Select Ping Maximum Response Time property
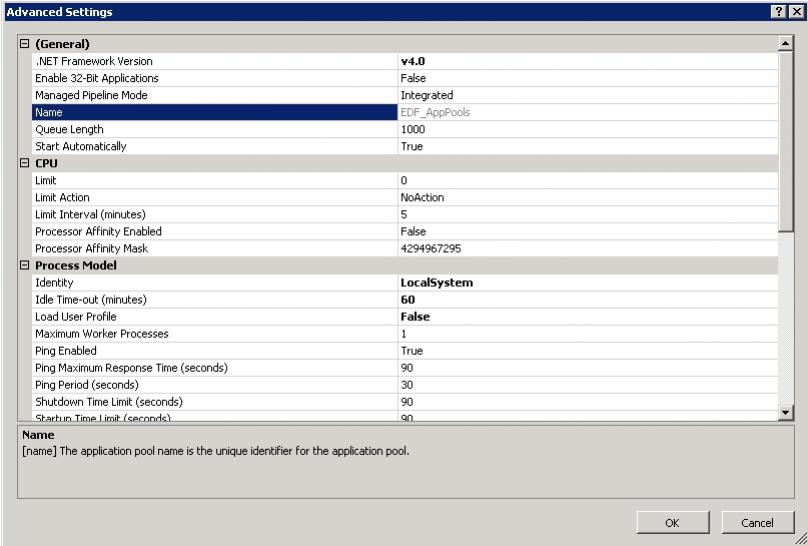 214,367
